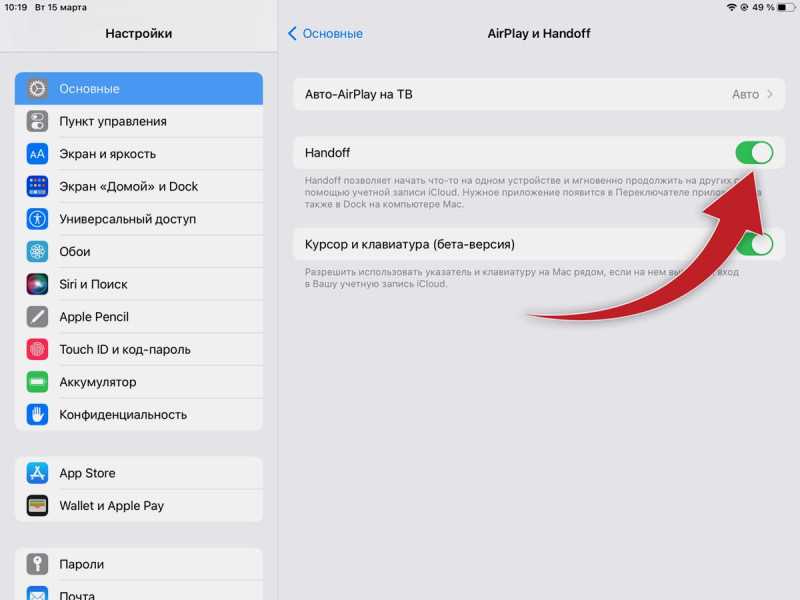Select the Home Screen & Dock grid icon

pyautogui.click(x=37, y=187)
